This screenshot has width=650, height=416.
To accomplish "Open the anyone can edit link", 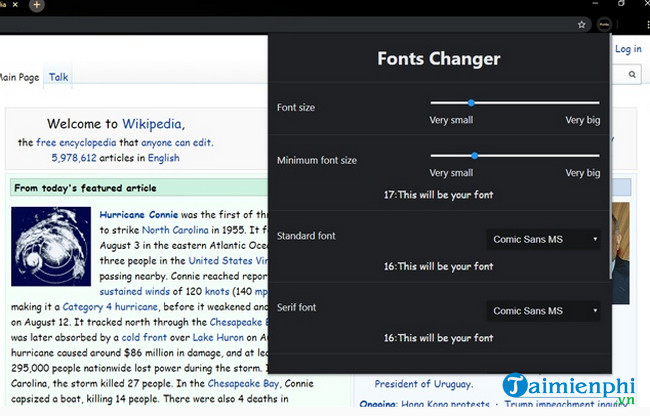I will point(176,143).
